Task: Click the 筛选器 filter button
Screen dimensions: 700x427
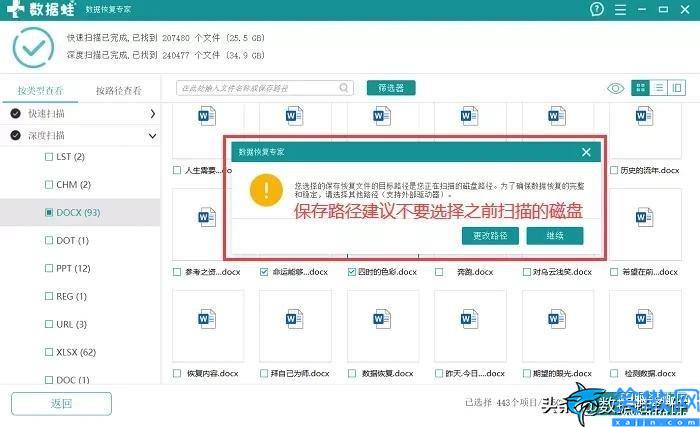Action: click(x=391, y=88)
